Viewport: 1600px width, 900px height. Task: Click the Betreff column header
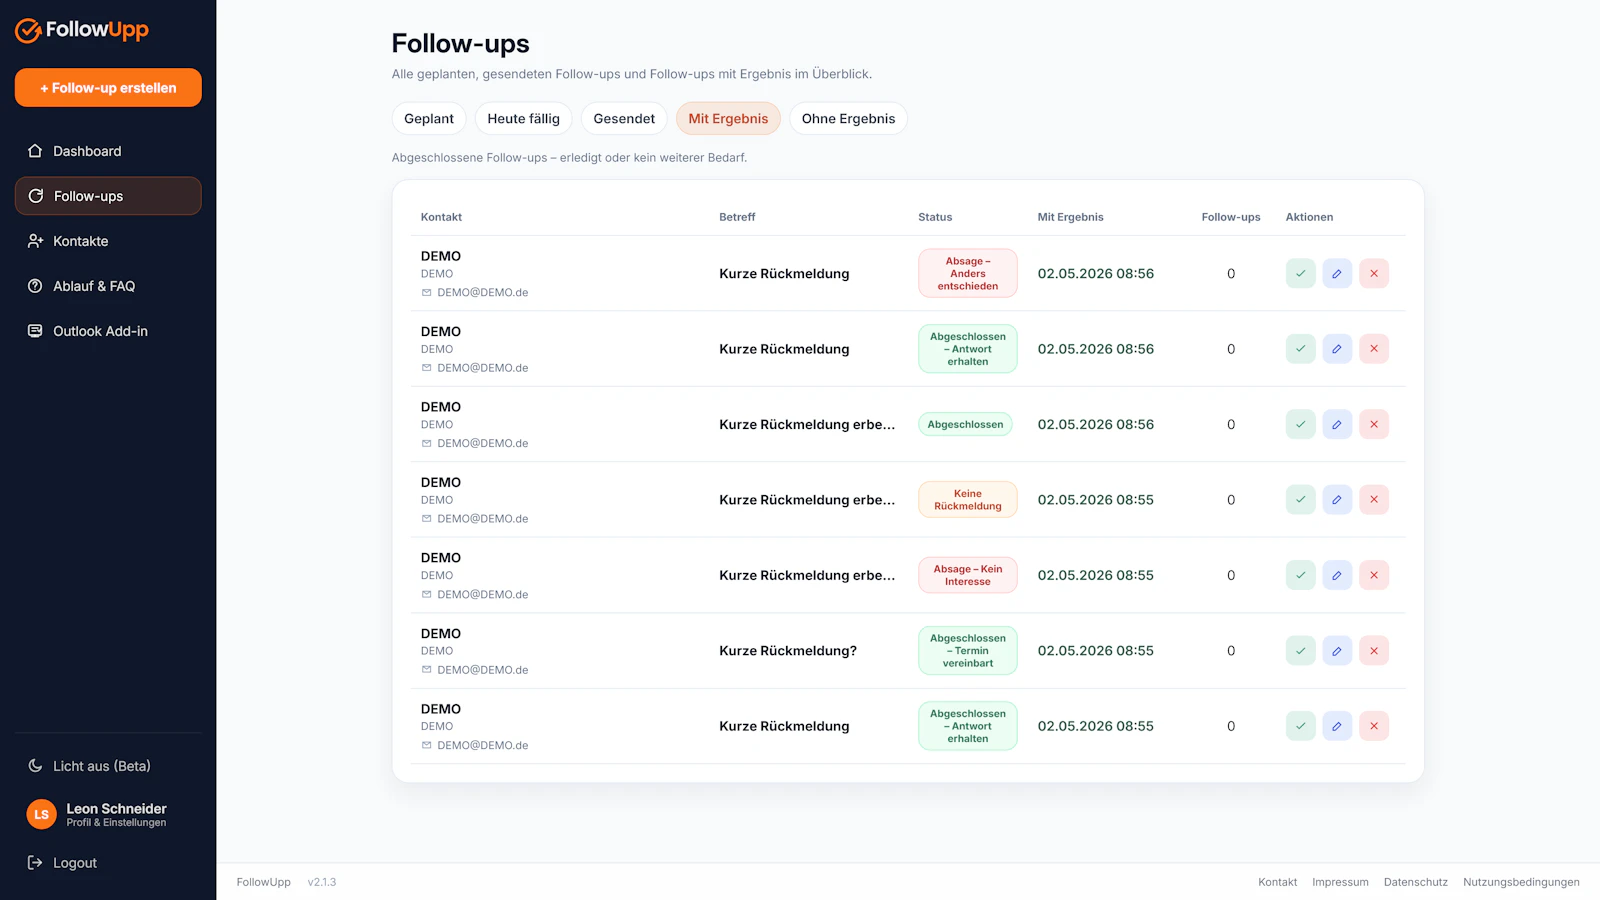click(737, 217)
